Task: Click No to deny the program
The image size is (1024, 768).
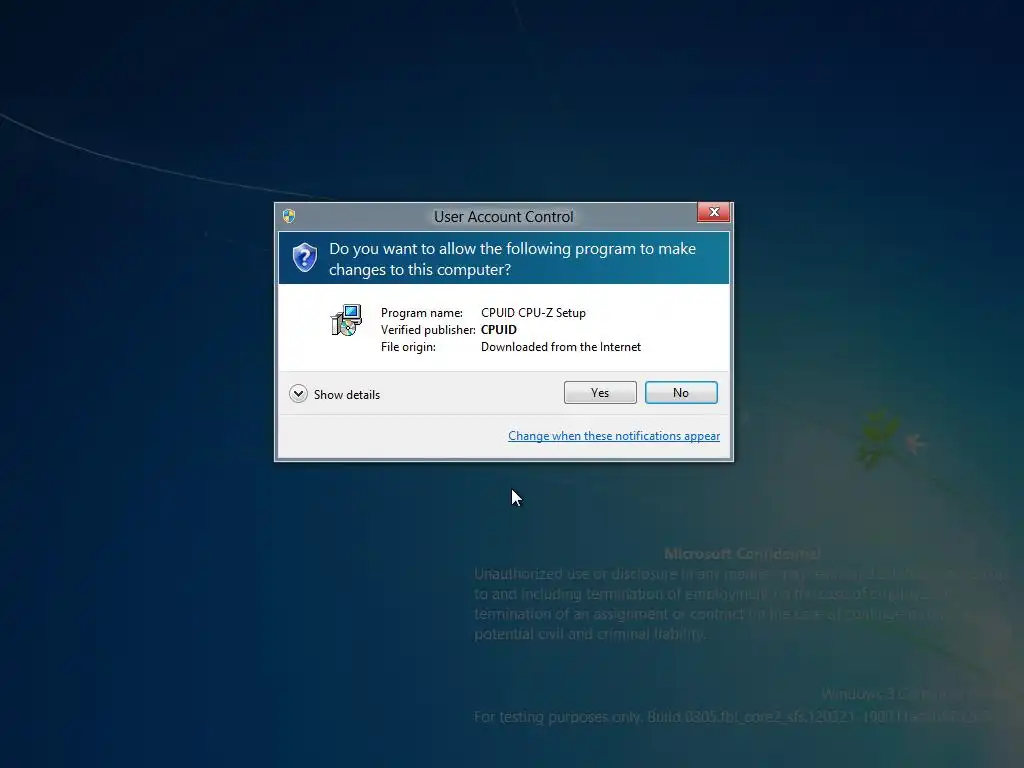Action: (680, 392)
